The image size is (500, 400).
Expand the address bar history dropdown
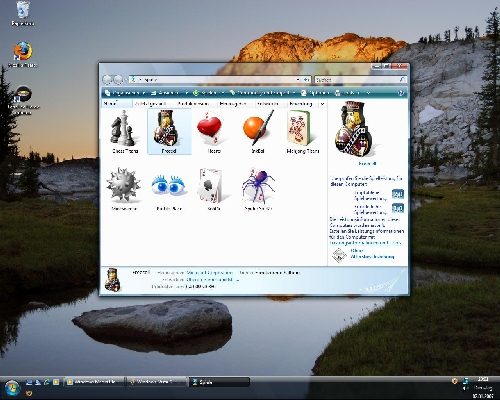(298, 80)
